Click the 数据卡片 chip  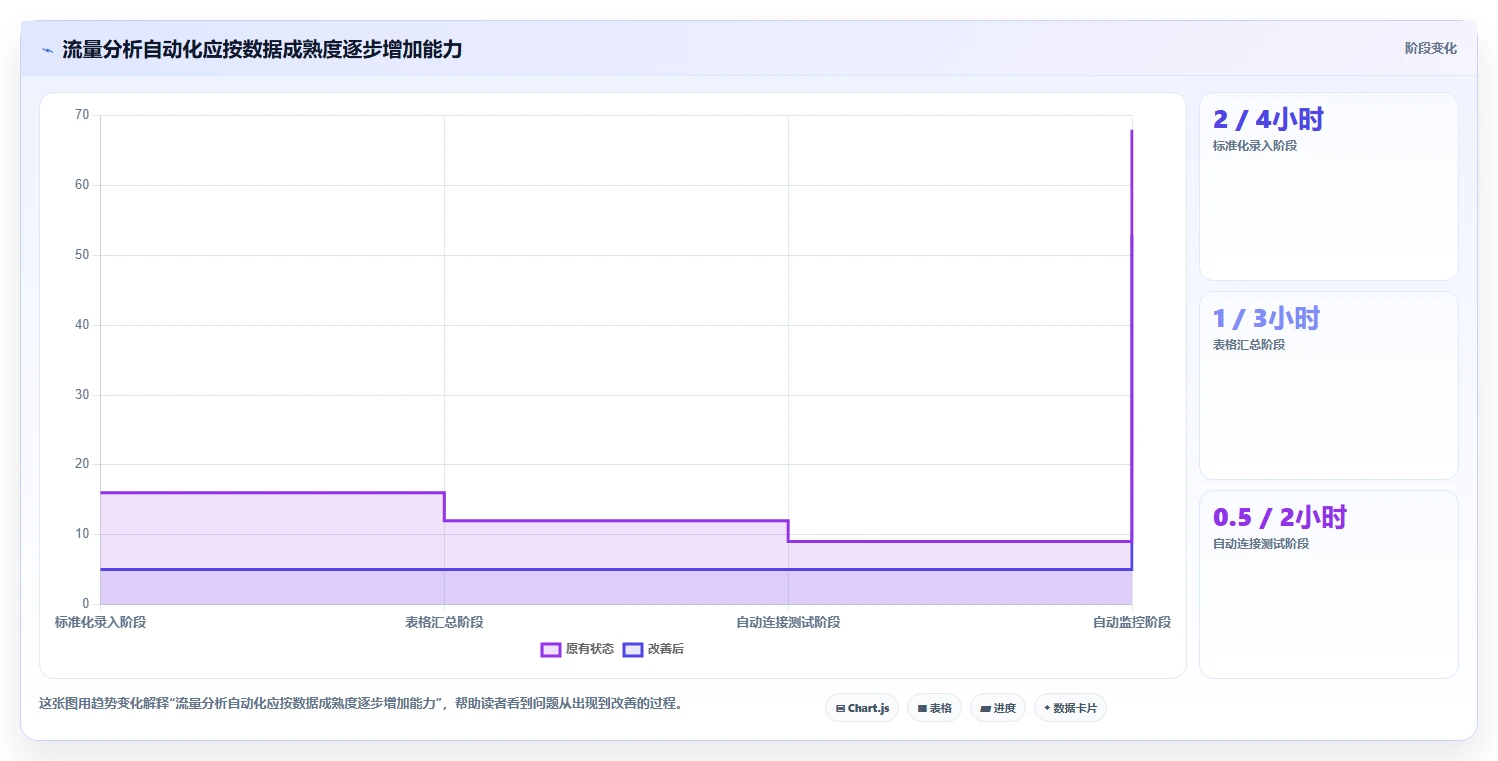1070,708
